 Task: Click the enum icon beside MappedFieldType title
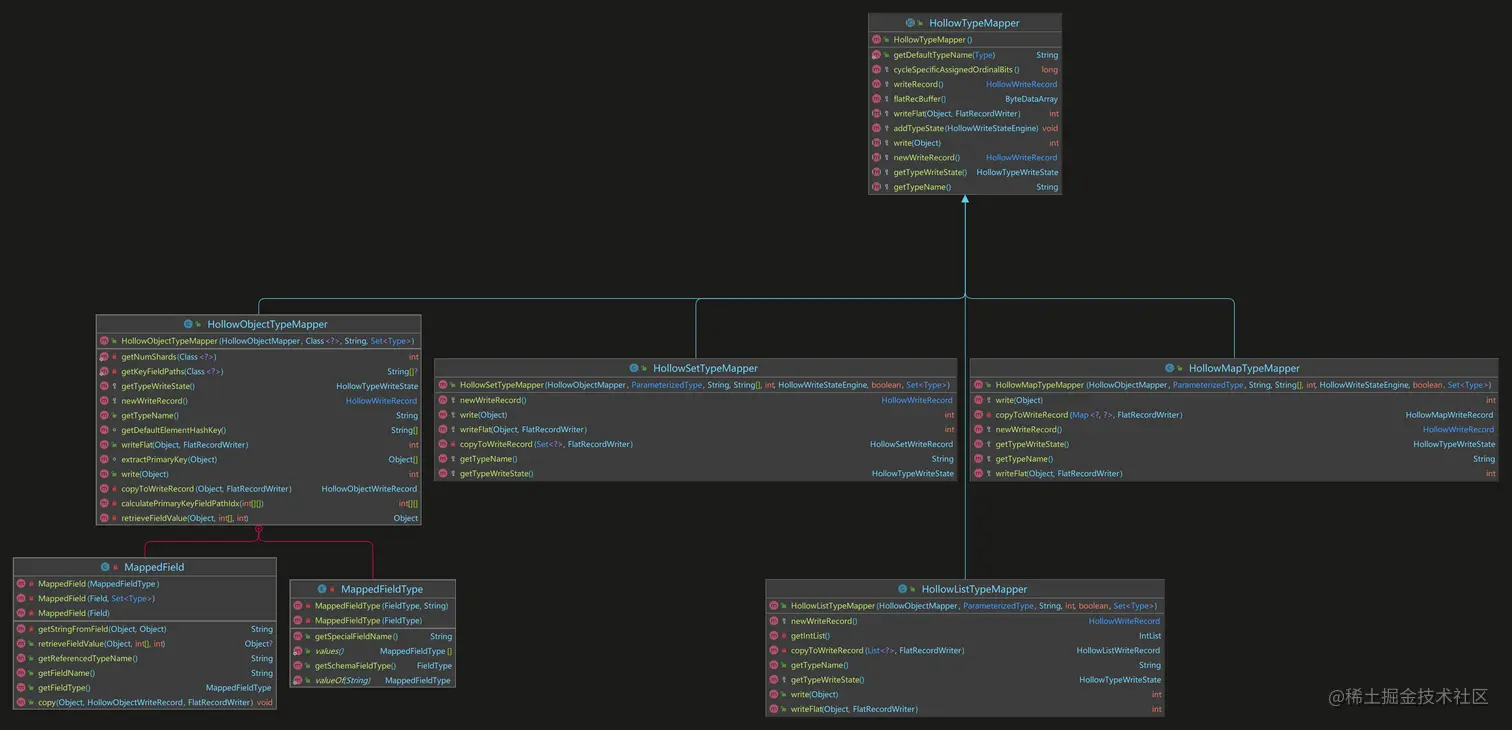coord(321,588)
